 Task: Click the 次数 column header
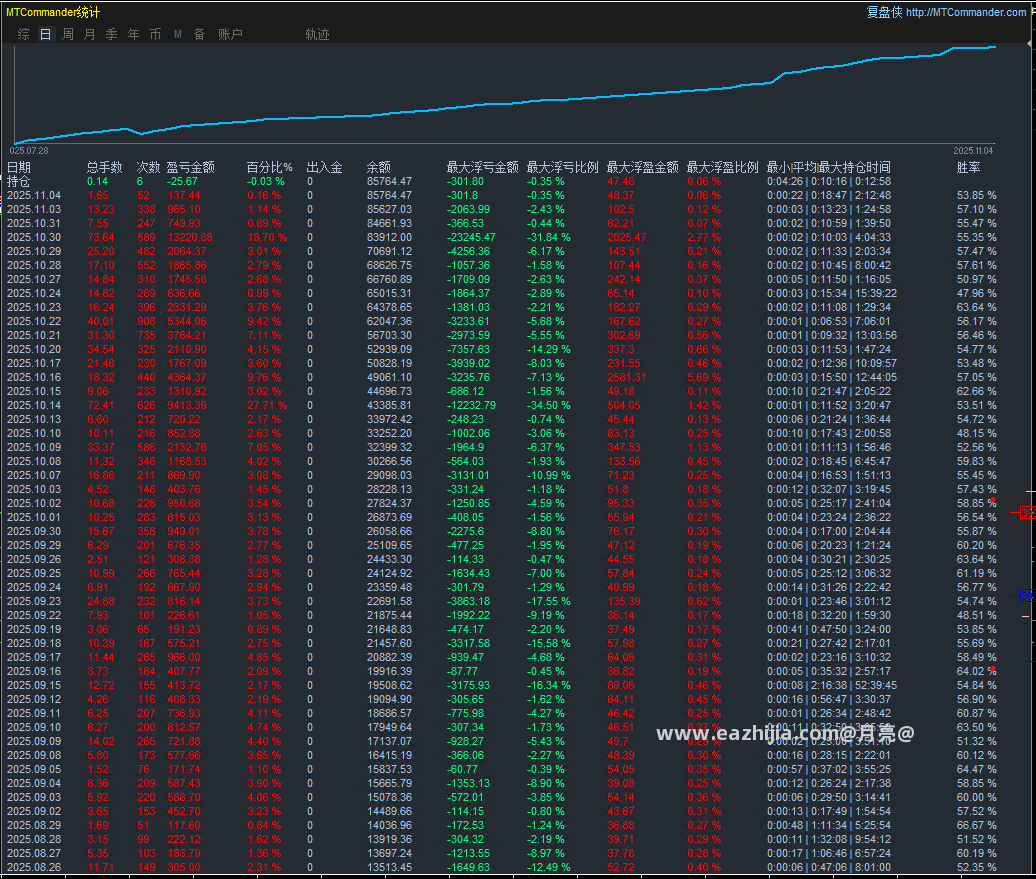click(x=148, y=167)
